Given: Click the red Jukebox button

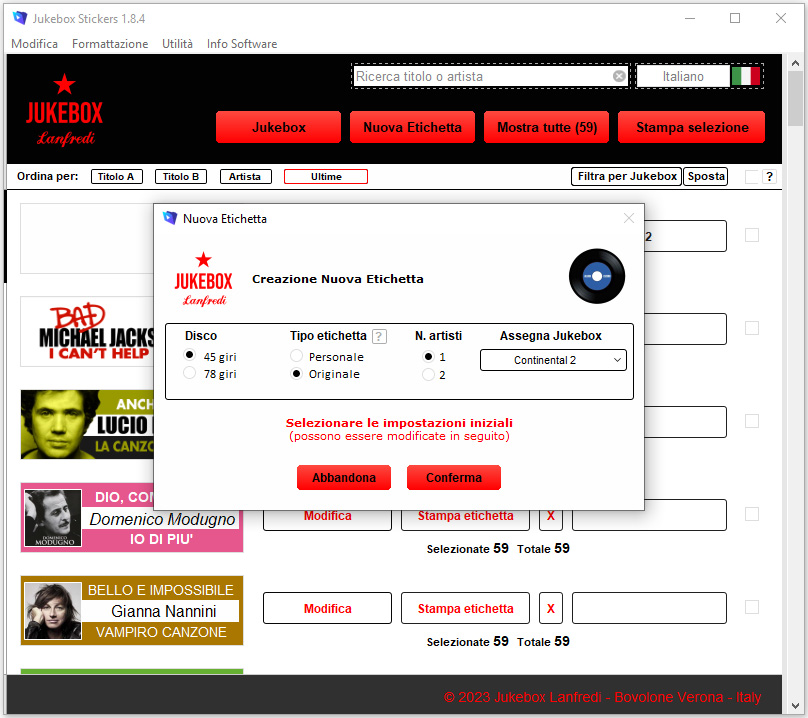Looking at the screenshot, I should tap(278, 127).
